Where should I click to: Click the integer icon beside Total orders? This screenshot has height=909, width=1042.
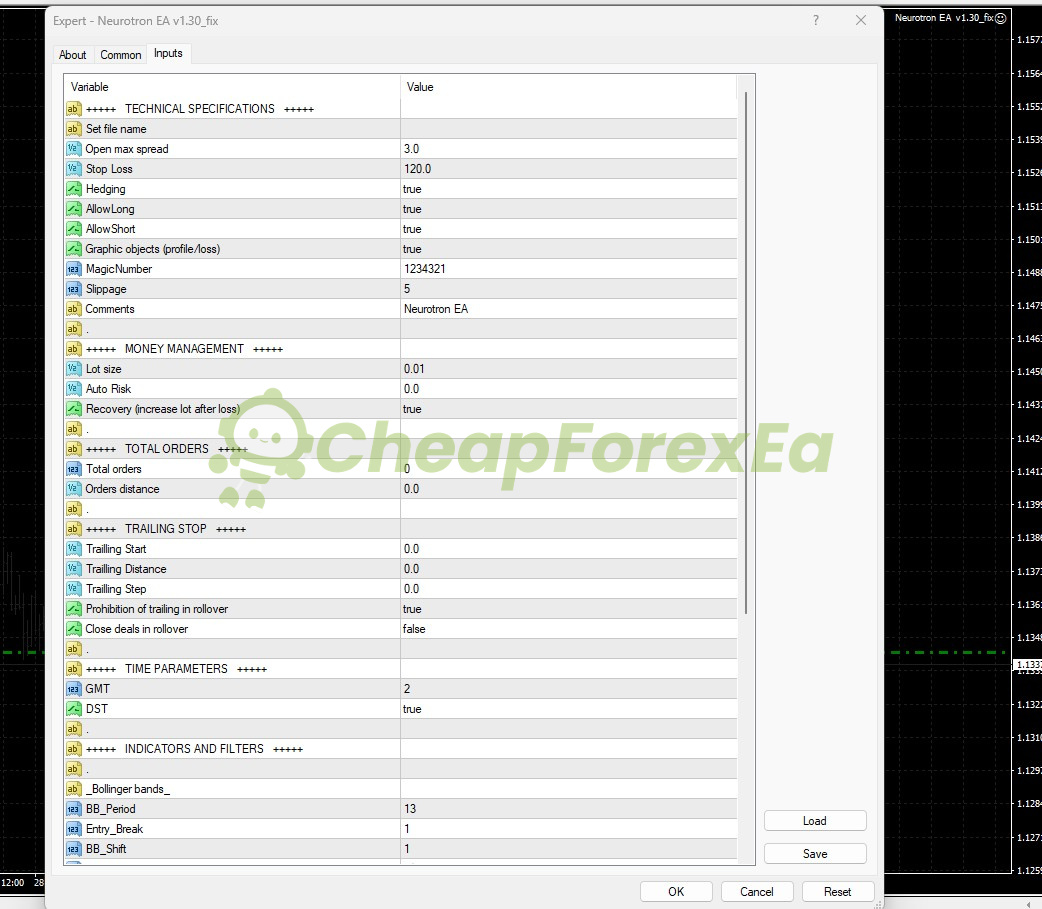tap(74, 469)
